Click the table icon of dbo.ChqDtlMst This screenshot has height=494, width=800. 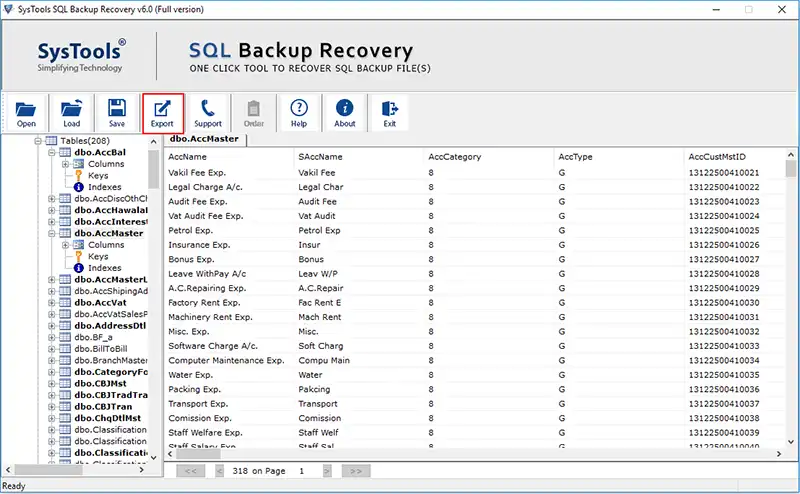point(65,418)
